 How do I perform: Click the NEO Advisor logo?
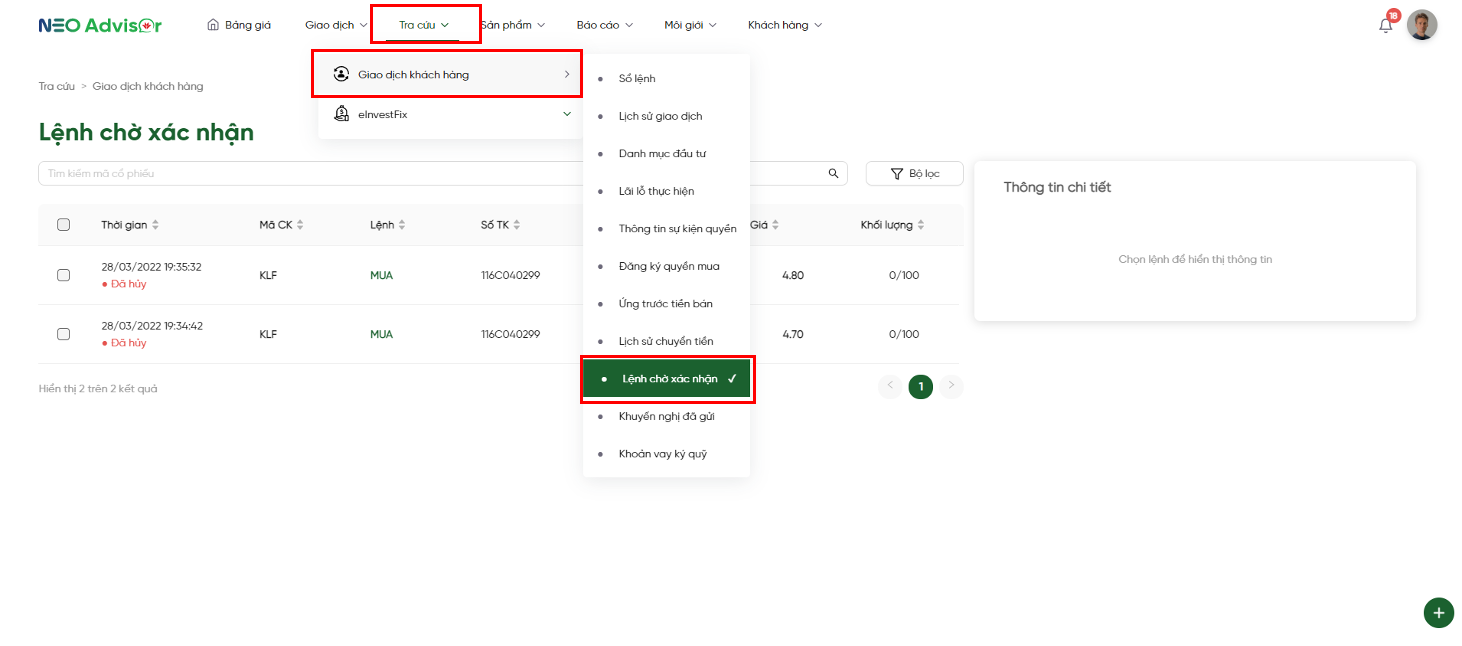(100, 25)
